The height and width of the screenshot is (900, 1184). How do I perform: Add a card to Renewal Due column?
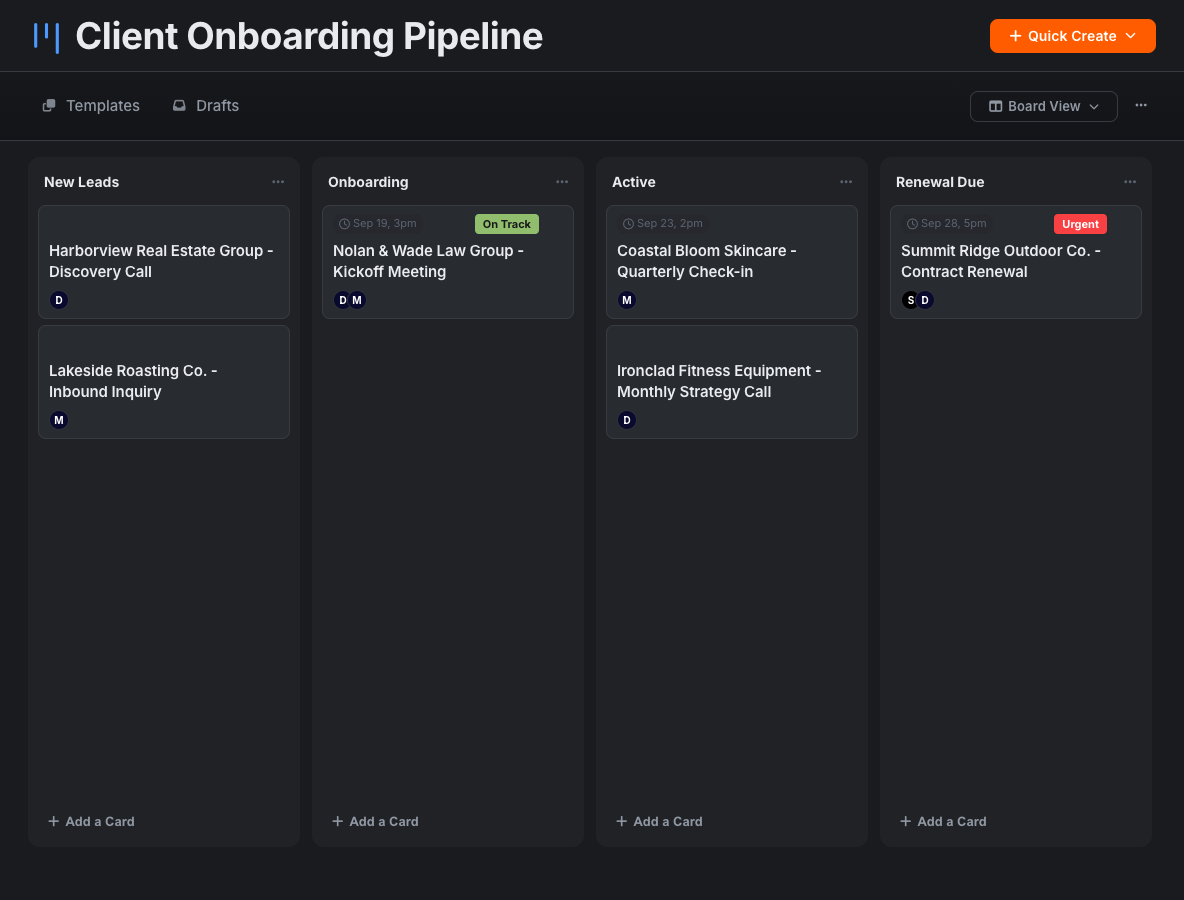[943, 821]
